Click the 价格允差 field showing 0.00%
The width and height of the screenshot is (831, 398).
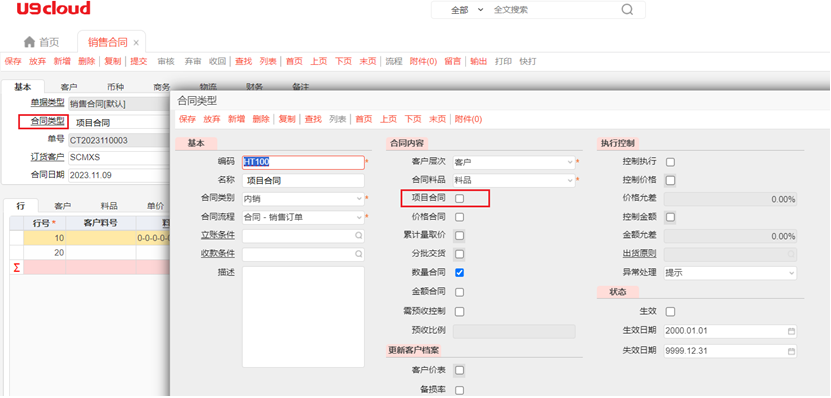[x=730, y=199]
